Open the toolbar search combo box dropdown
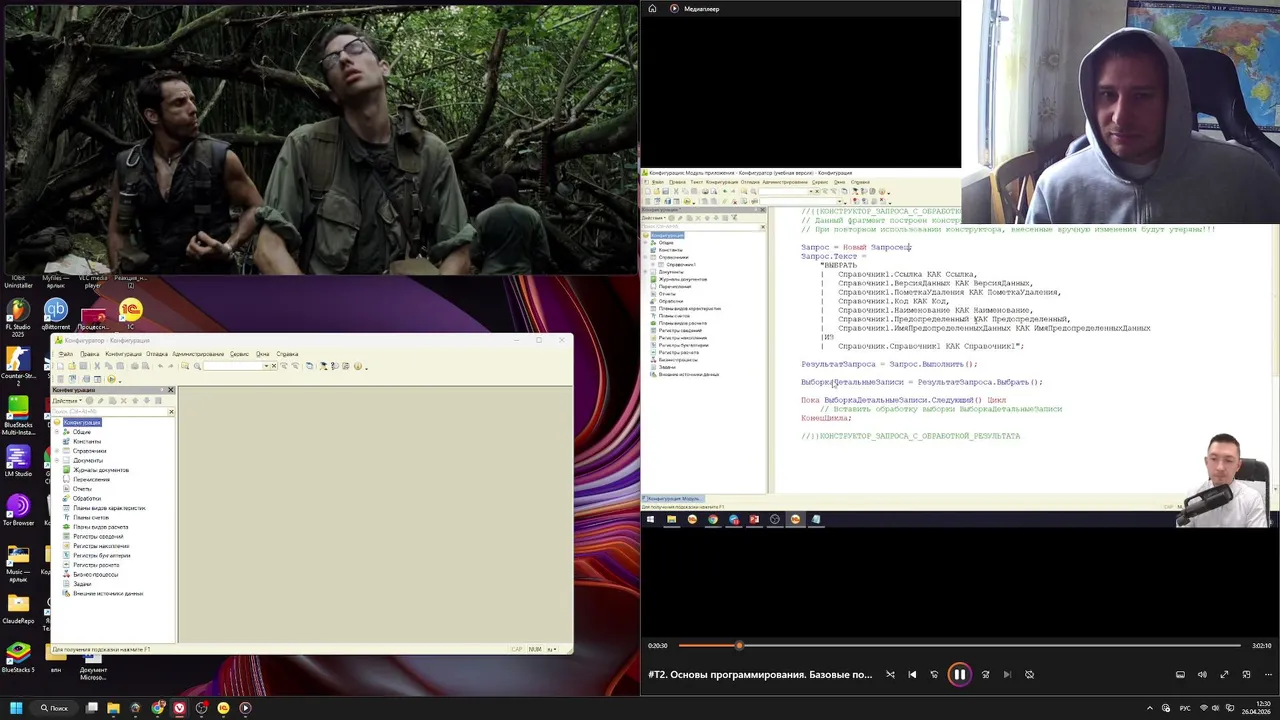Screen dimensions: 1280x720 pyautogui.click(x=267, y=366)
